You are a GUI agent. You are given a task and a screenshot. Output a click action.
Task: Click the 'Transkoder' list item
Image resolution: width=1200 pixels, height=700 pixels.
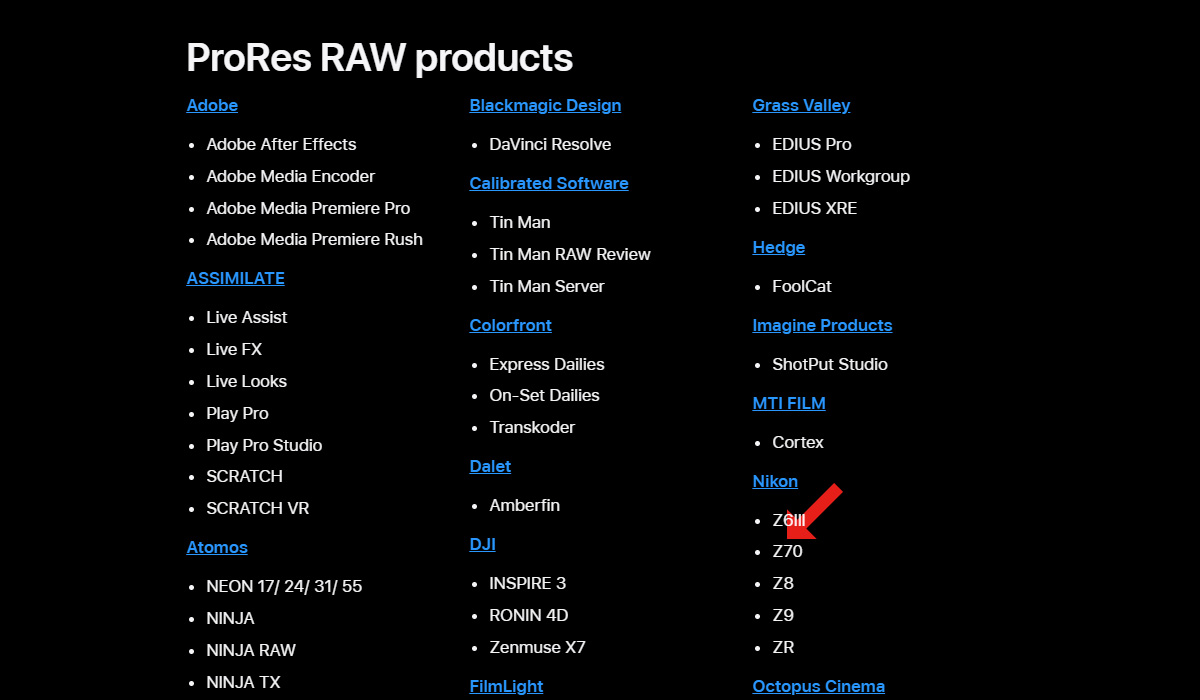pyautogui.click(x=532, y=427)
